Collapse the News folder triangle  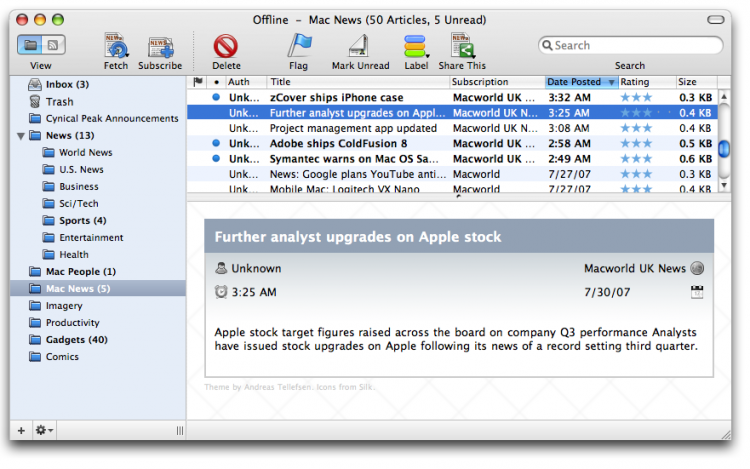(21, 136)
